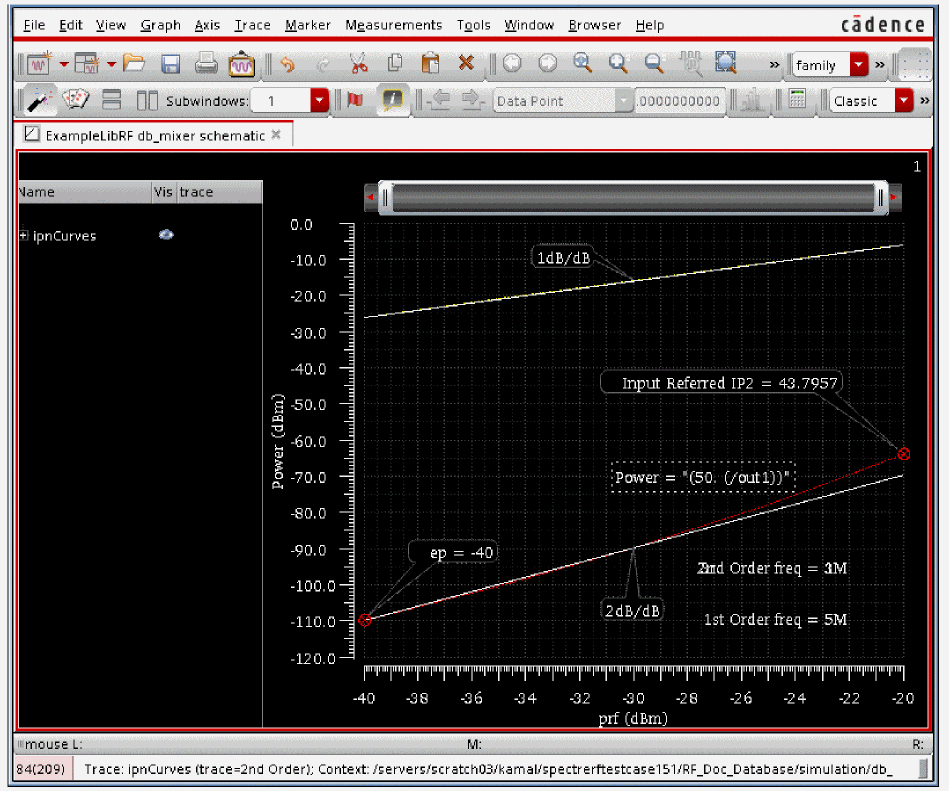The height and width of the screenshot is (791, 949).
Task: Click the Save floppy disk icon
Action: click(171, 64)
